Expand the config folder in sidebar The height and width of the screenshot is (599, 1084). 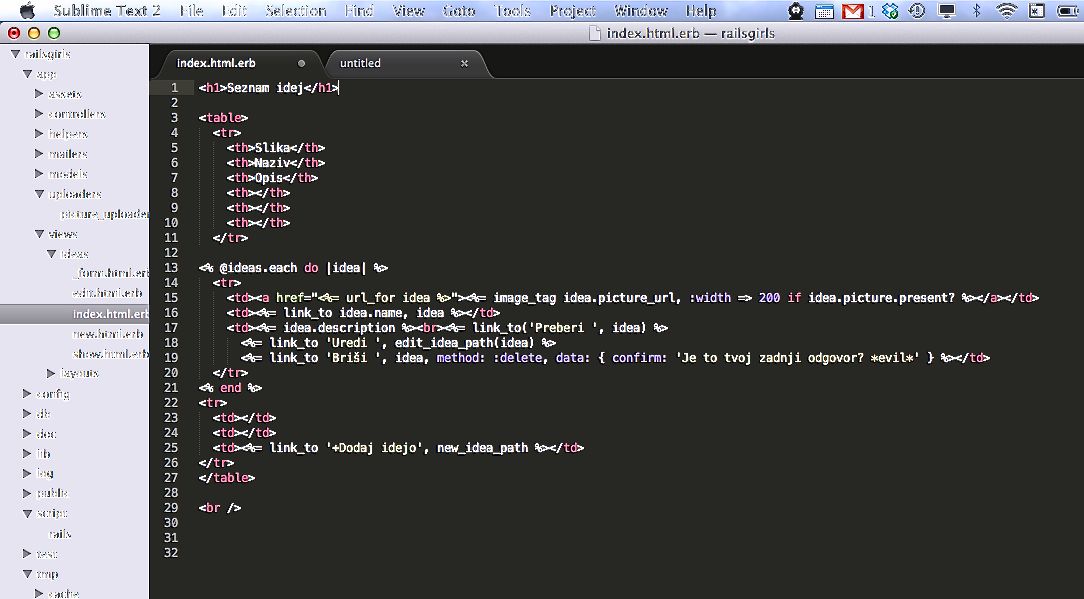pyautogui.click(x=27, y=394)
